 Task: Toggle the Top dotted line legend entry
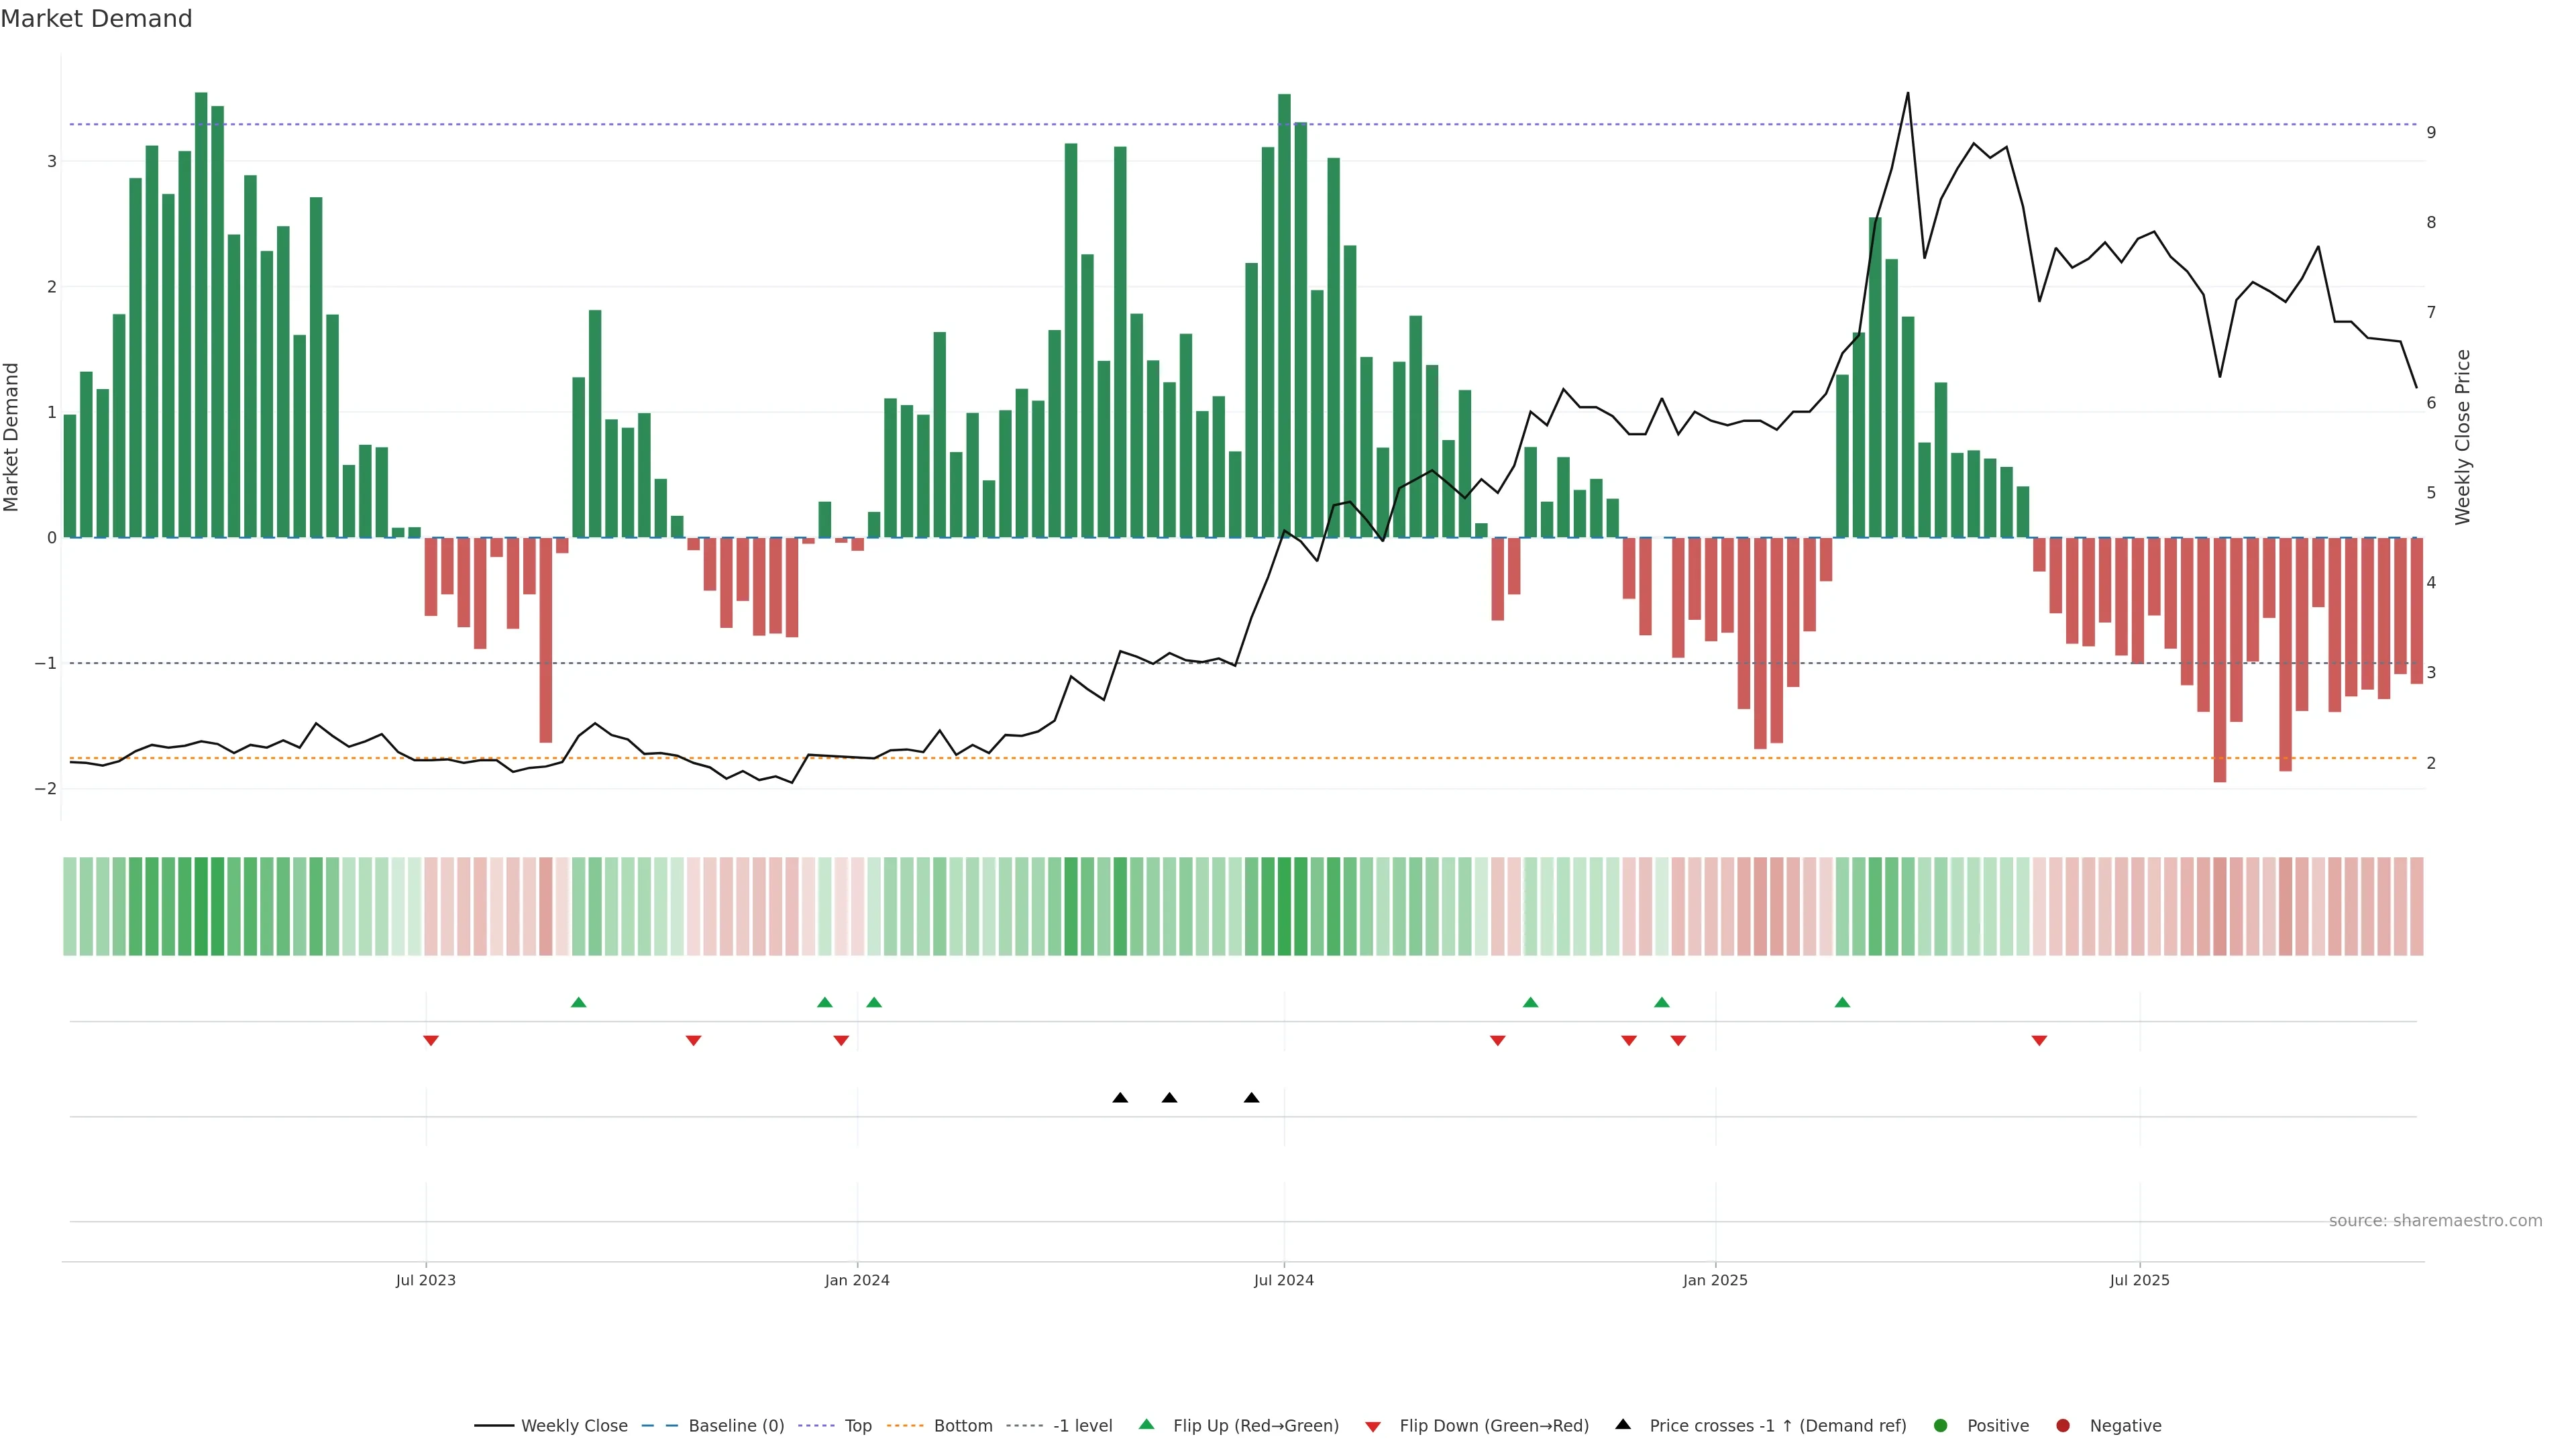[857, 1425]
